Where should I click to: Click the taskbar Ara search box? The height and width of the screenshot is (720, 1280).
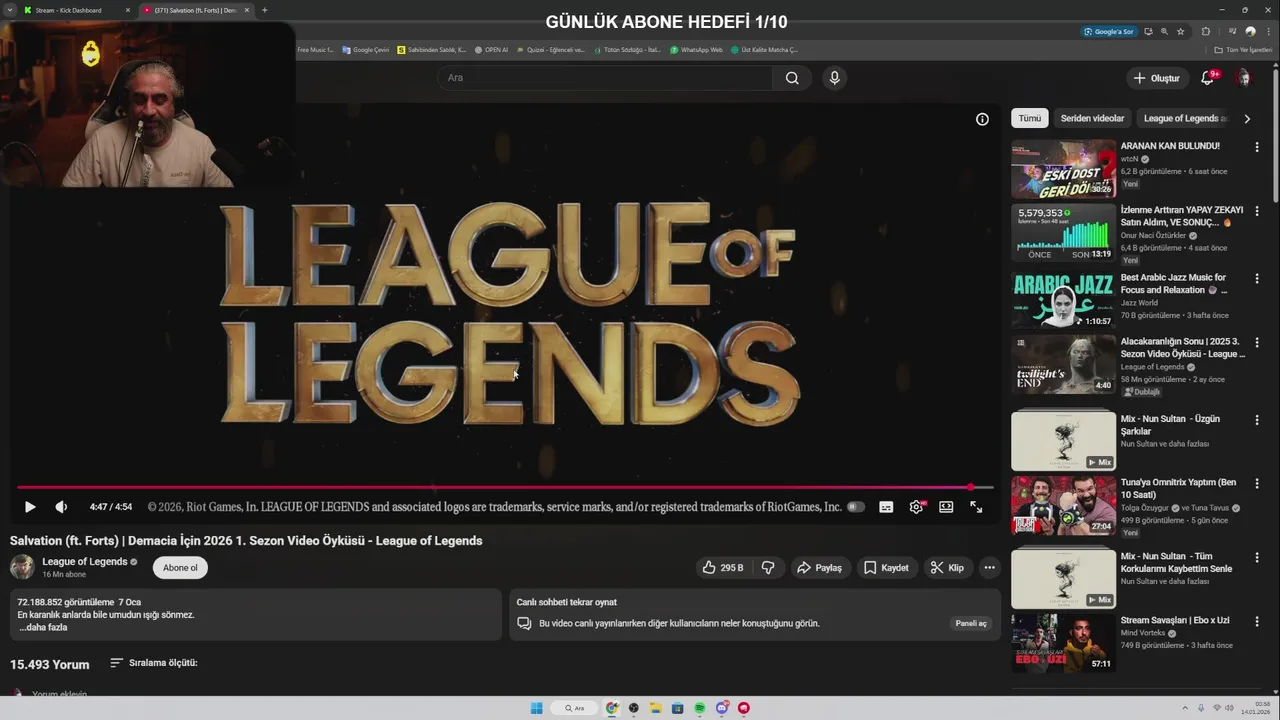tap(575, 708)
